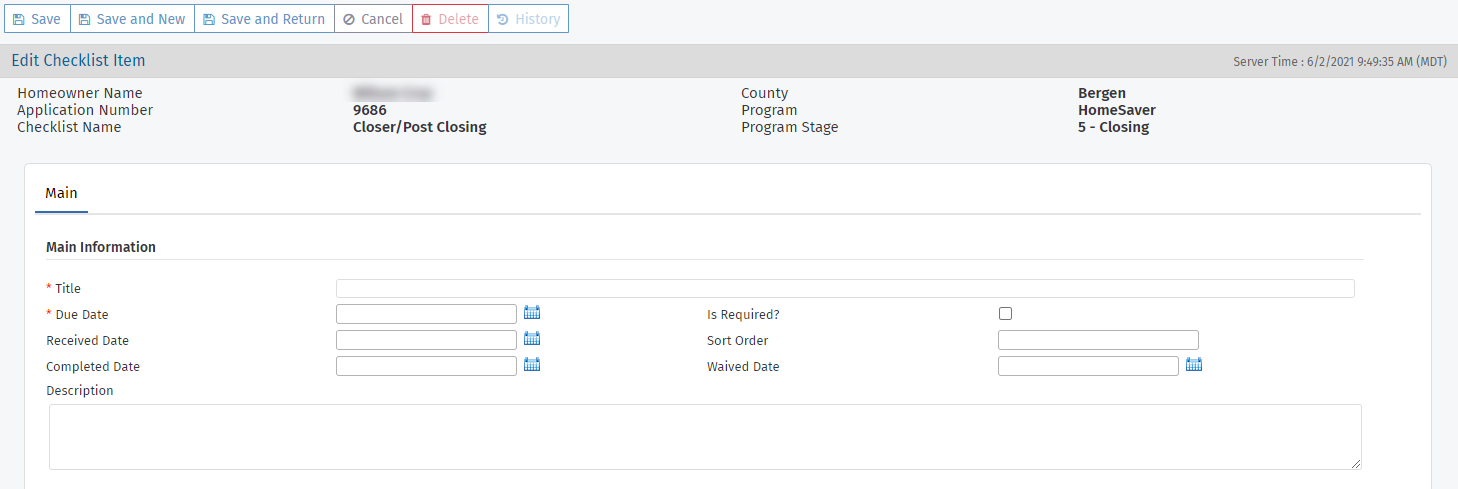Focus the Completed Date input field
The height and width of the screenshot is (489, 1458).
[426, 366]
